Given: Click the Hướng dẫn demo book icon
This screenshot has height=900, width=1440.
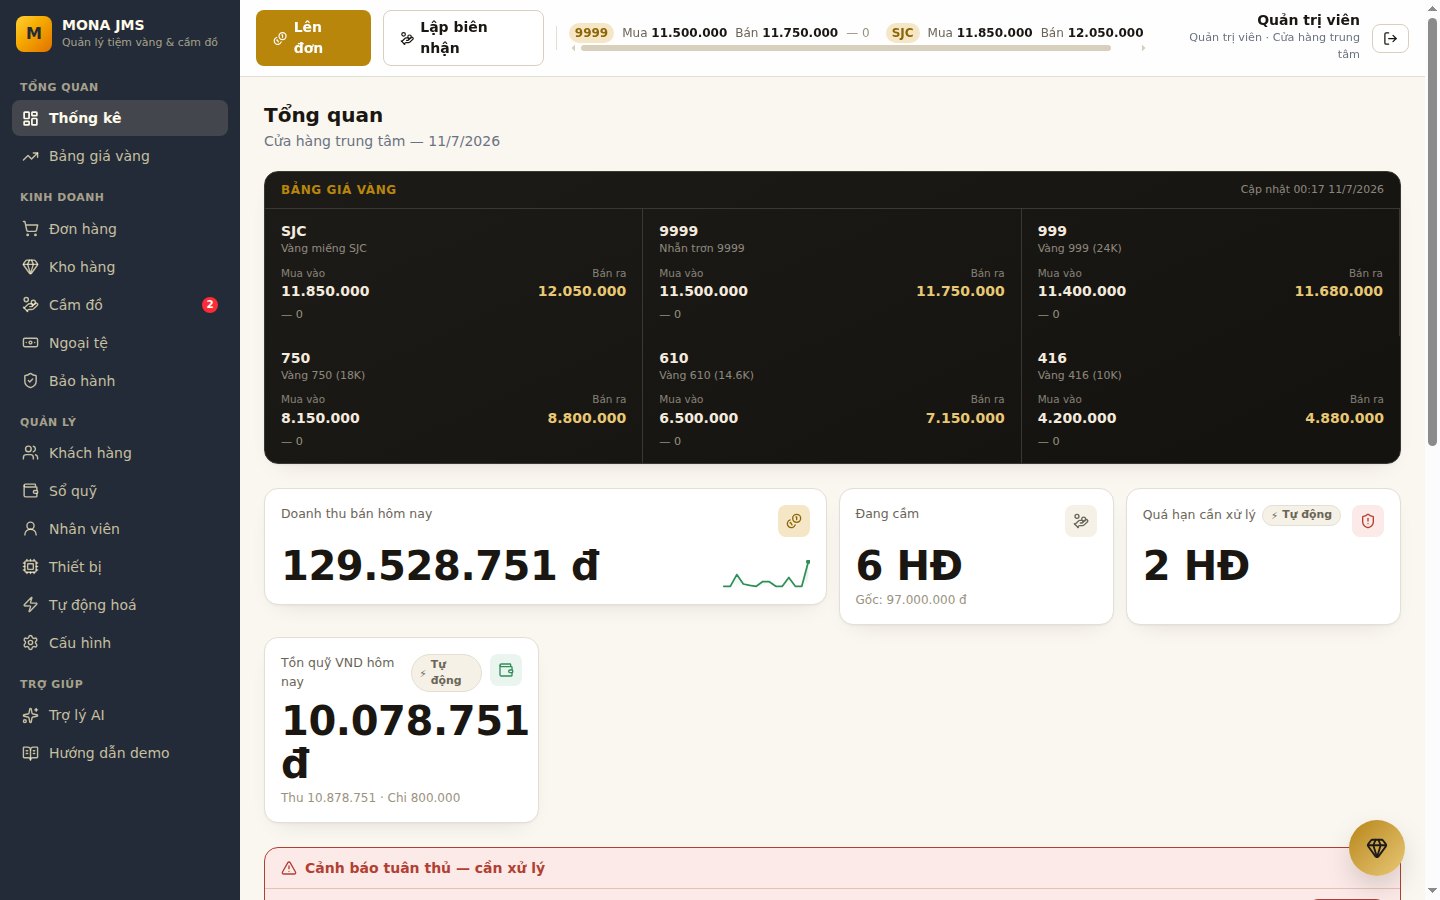Looking at the screenshot, I should click(x=31, y=753).
